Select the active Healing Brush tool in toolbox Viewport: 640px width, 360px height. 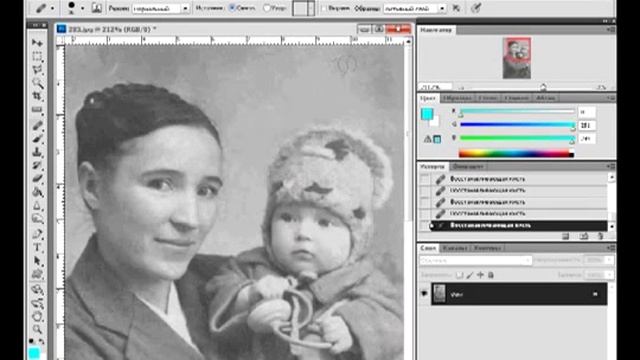tap(37, 125)
